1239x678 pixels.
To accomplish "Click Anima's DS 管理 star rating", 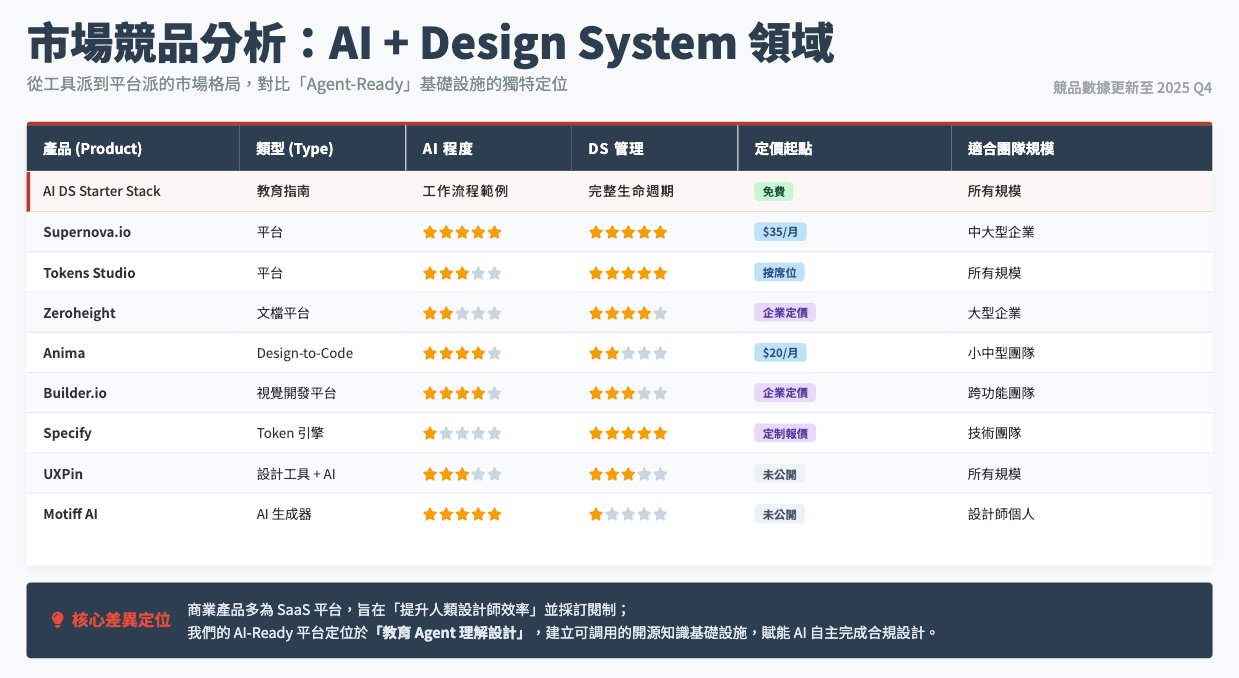I will click(x=628, y=353).
